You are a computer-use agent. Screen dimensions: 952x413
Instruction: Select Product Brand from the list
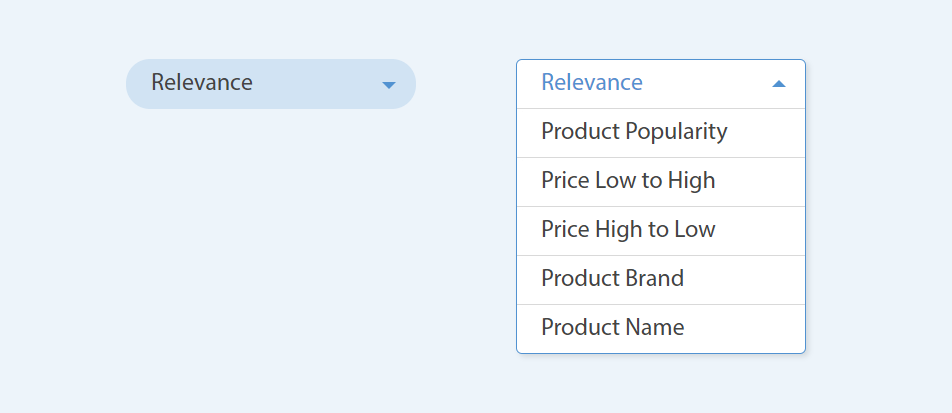[x=661, y=280]
